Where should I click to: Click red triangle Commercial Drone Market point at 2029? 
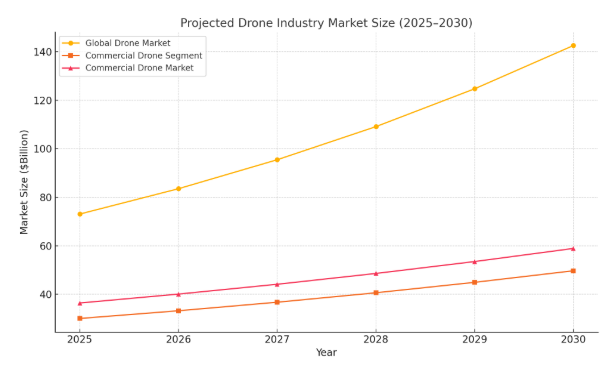(475, 261)
